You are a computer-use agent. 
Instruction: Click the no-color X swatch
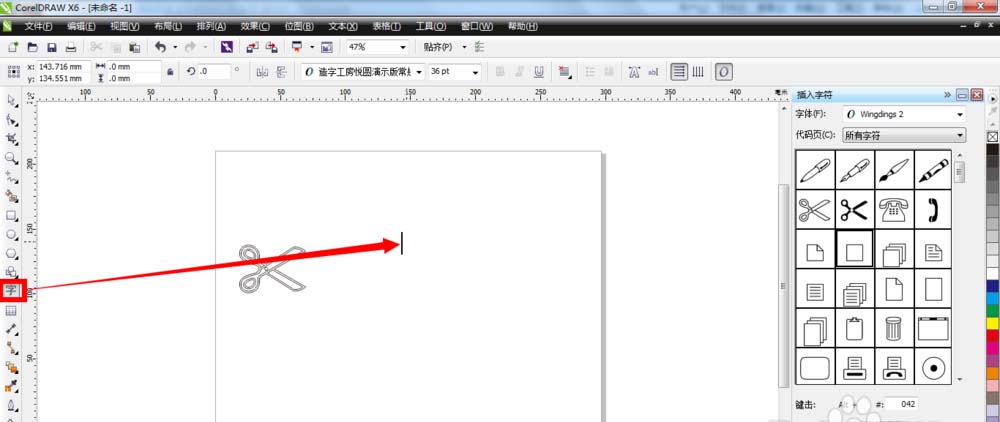pos(992,136)
